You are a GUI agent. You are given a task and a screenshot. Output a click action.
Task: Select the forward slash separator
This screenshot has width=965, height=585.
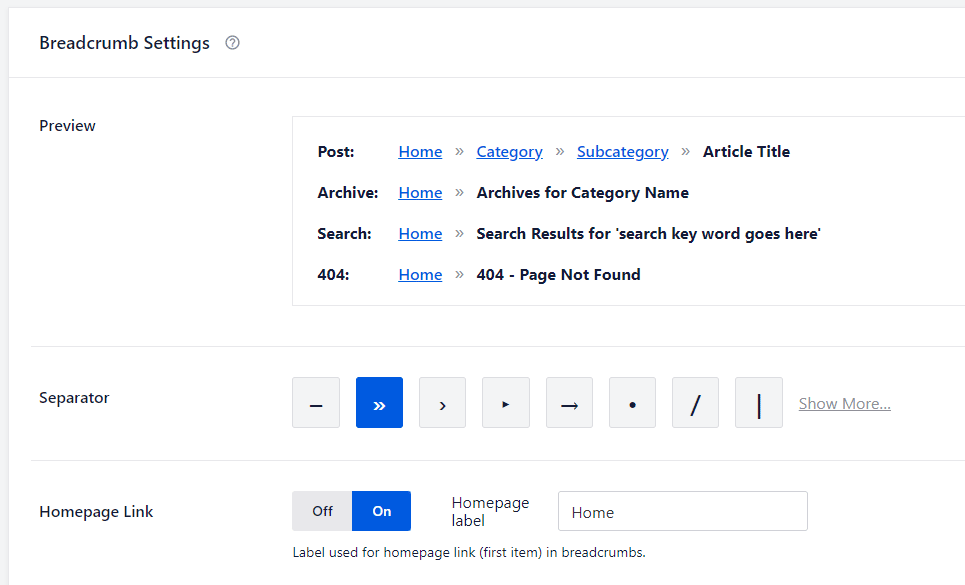click(695, 403)
